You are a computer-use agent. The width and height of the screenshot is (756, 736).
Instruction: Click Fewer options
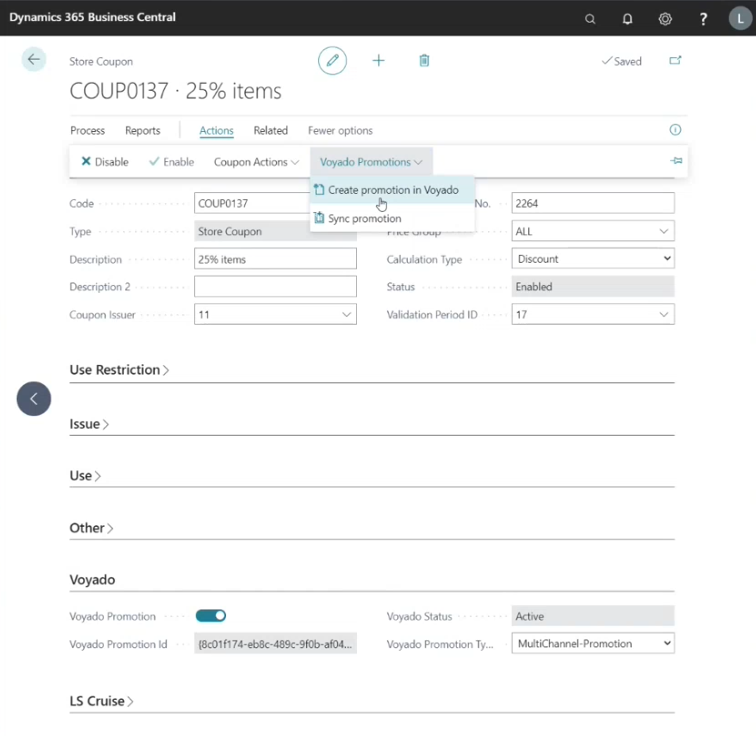click(x=340, y=131)
